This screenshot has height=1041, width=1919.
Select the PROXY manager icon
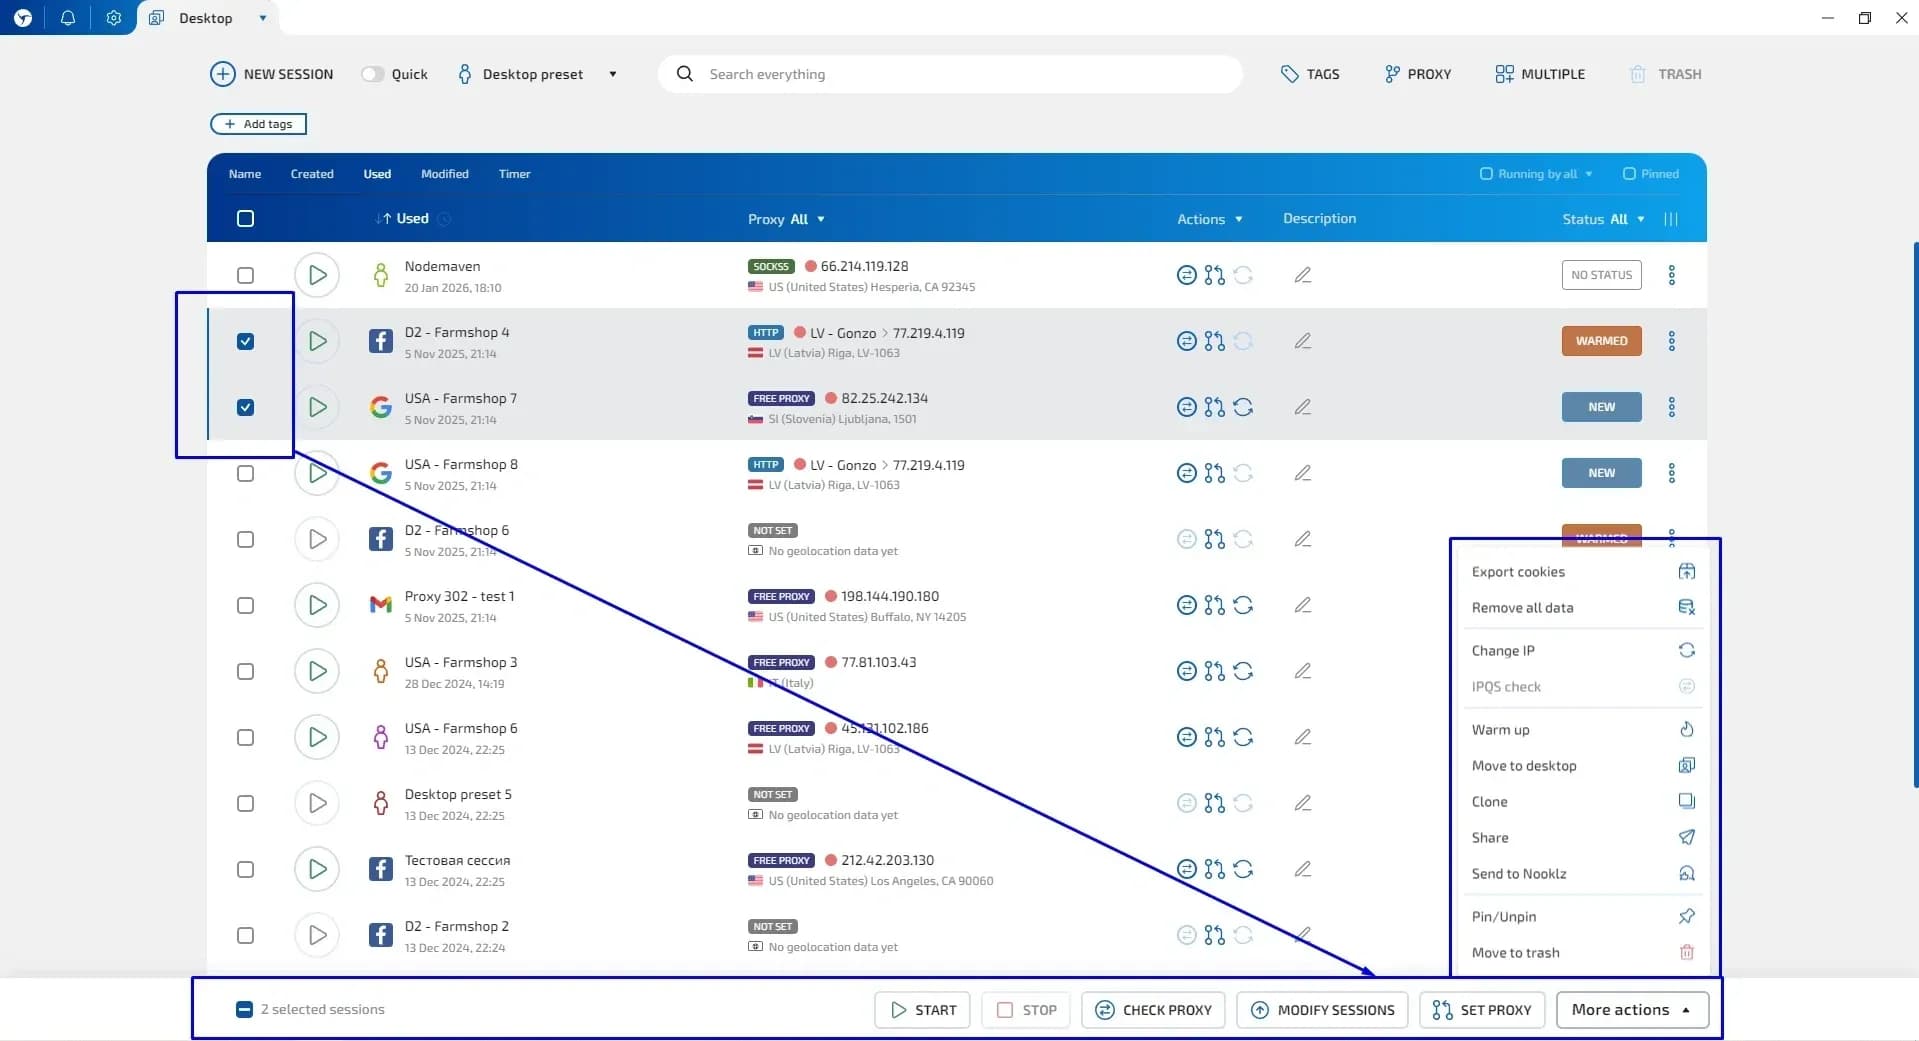tap(1394, 73)
